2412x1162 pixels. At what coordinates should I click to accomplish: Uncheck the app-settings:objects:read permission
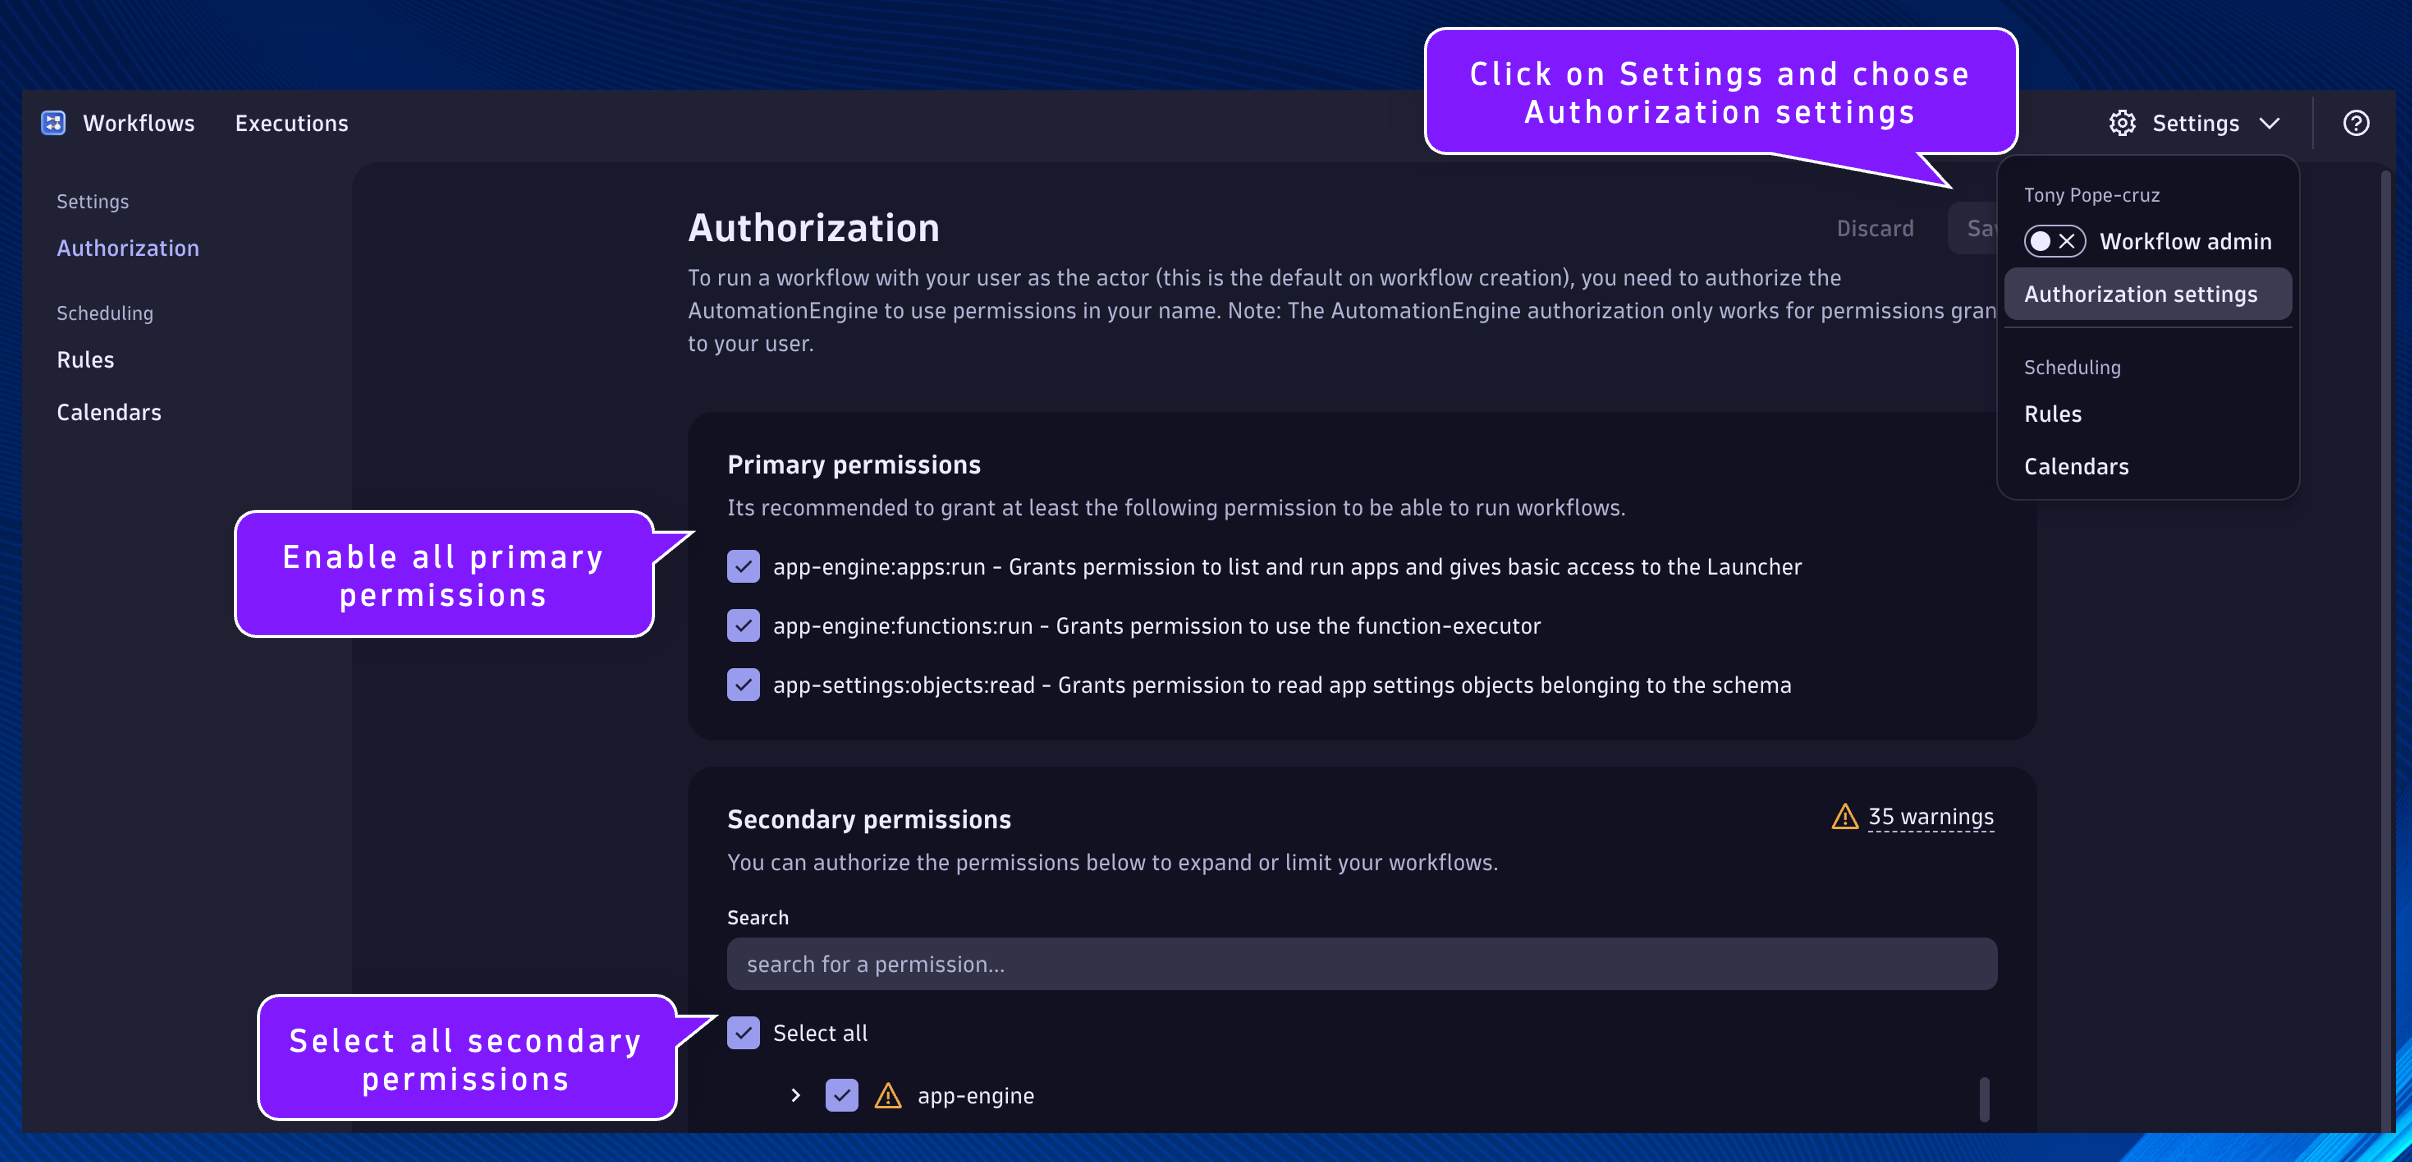pyautogui.click(x=743, y=685)
